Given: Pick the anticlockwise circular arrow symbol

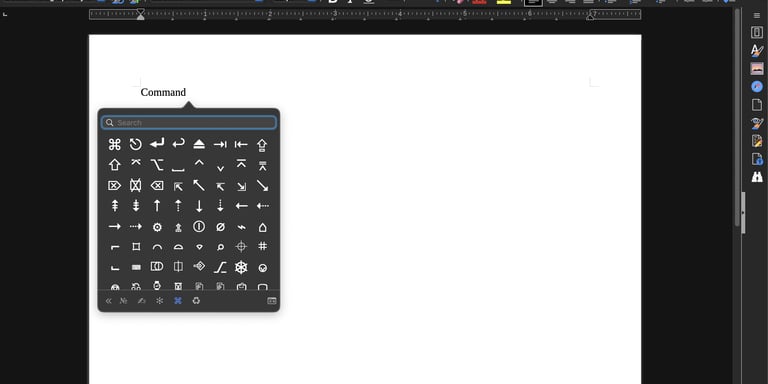Looking at the screenshot, I should [x=136, y=144].
